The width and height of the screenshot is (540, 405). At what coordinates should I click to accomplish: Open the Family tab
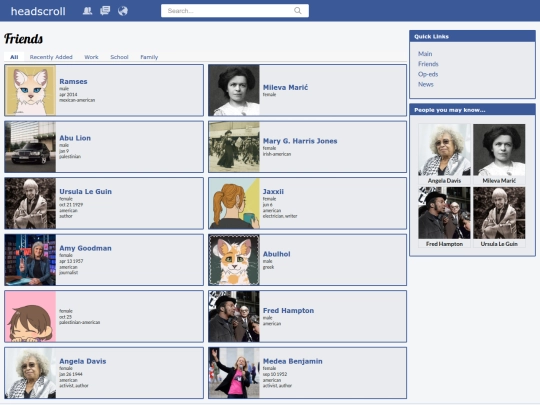click(x=149, y=57)
